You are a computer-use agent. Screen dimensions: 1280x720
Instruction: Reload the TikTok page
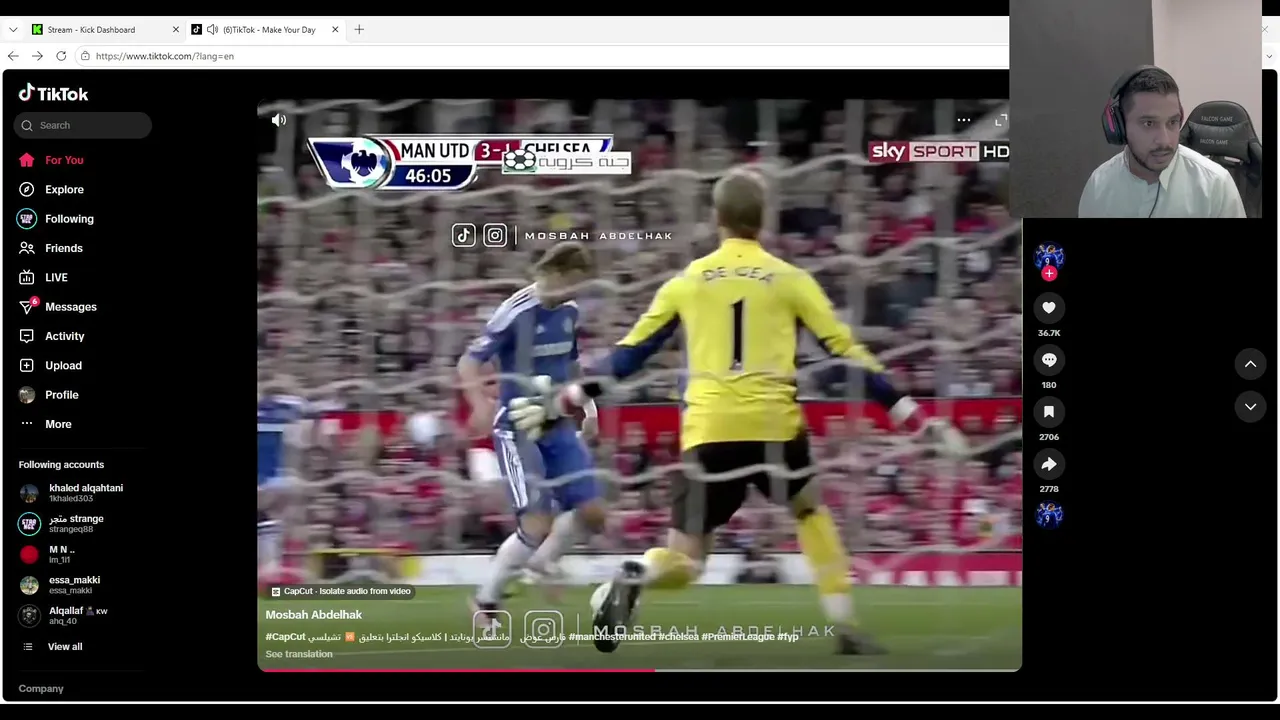[61, 56]
